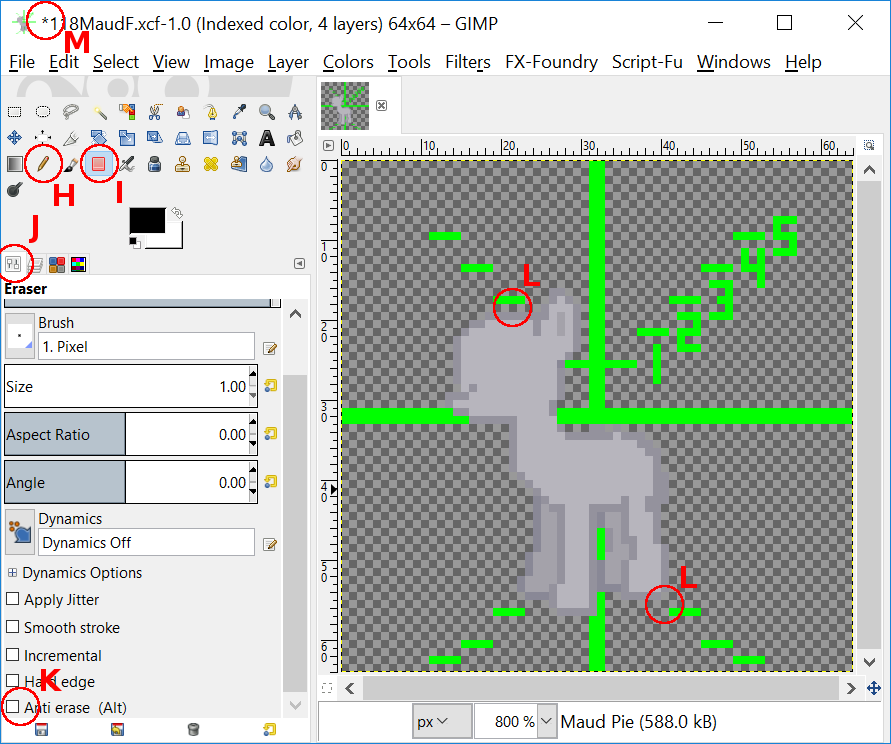Choose the Clone stamp tool
Viewport: 891px width, 744px height.
pos(182,164)
